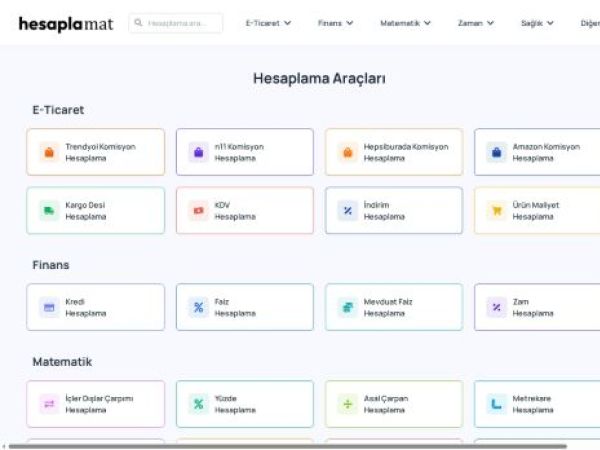Open Kredi Hesaplama text link
Viewport: 600px width, 450px height.
86,307
